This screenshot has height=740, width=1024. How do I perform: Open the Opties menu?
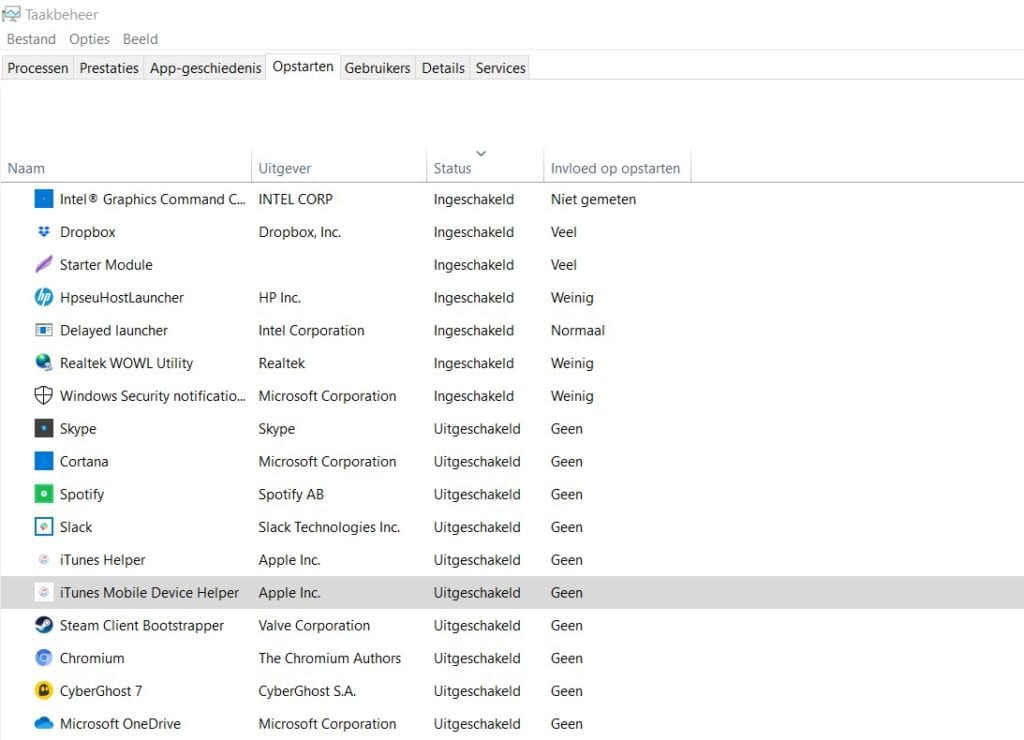pyautogui.click(x=89, y=39)
